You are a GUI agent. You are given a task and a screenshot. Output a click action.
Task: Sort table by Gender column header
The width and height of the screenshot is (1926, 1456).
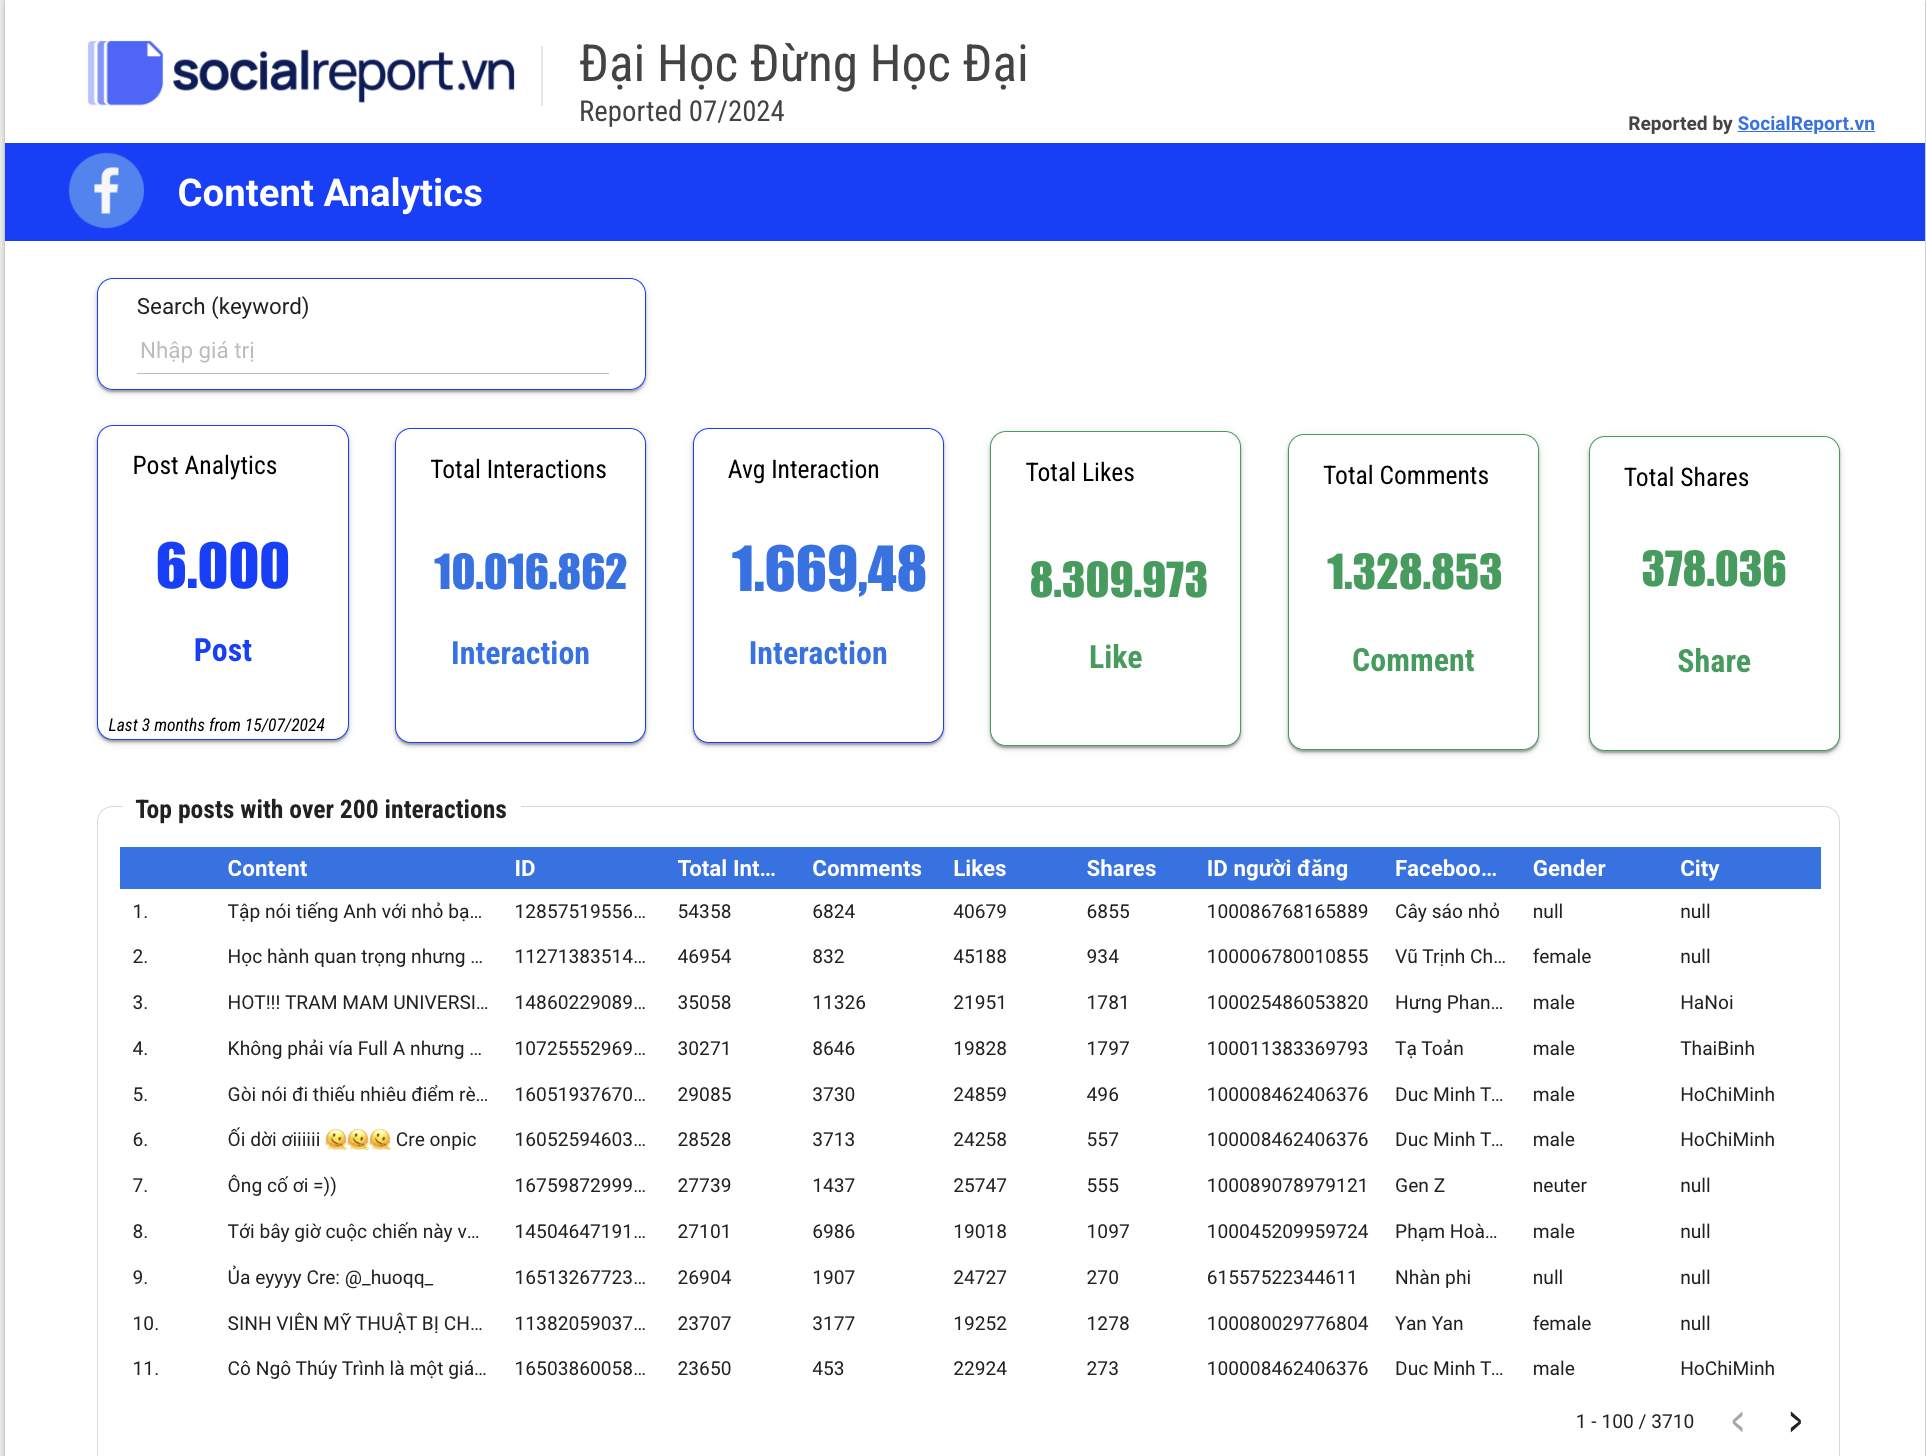(x=1568, y=868)
